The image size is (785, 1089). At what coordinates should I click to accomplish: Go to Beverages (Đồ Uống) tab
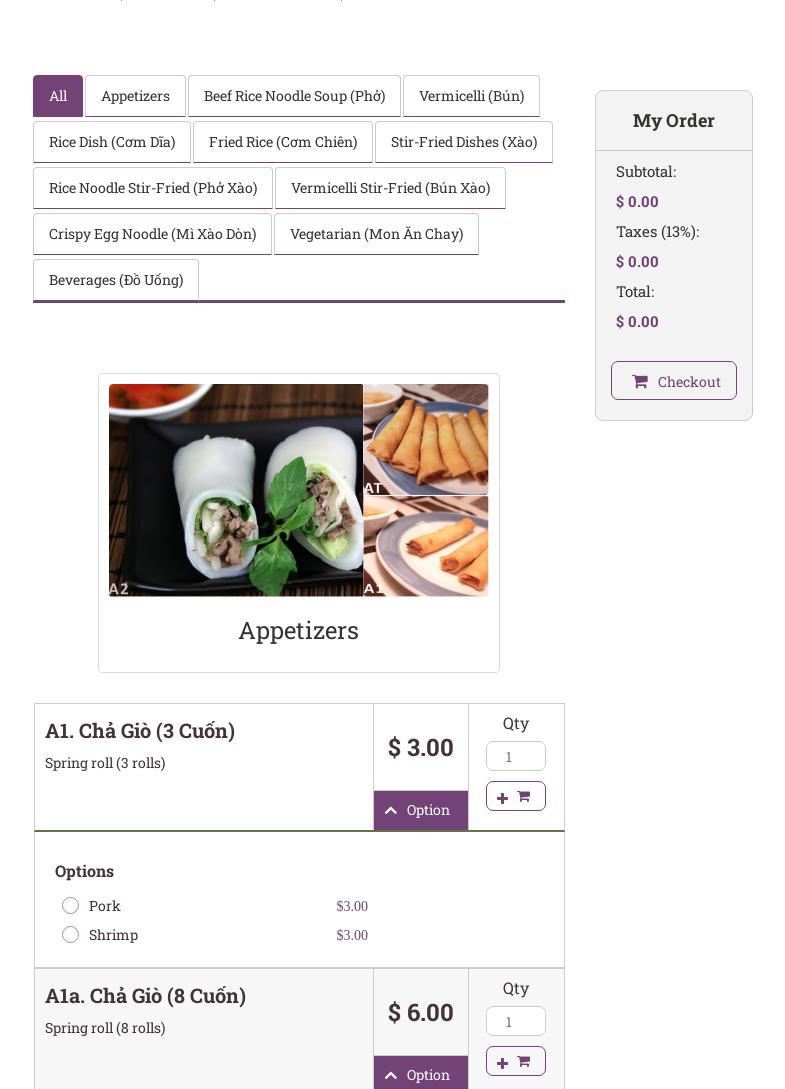[116, 280]
